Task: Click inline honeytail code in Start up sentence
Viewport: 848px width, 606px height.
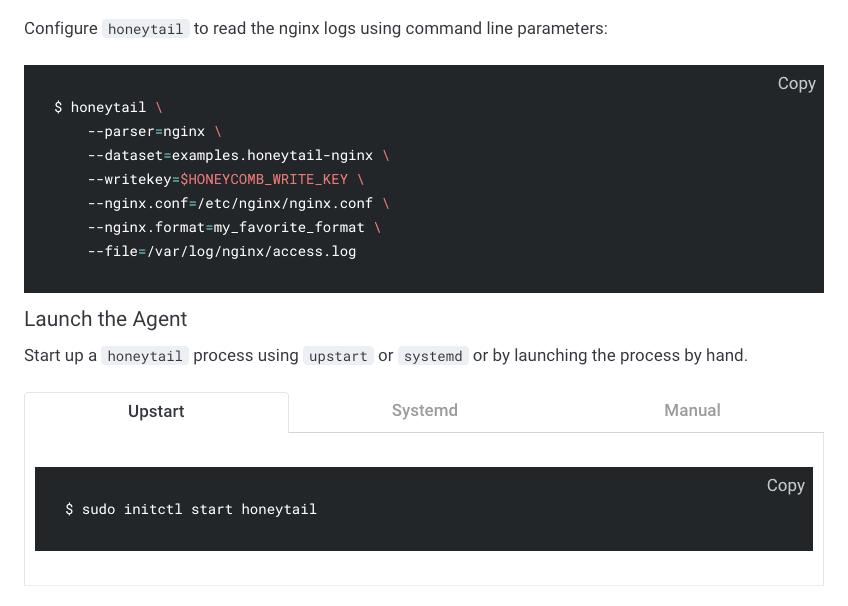Action: pyautogui.click(x=145, y=356)
